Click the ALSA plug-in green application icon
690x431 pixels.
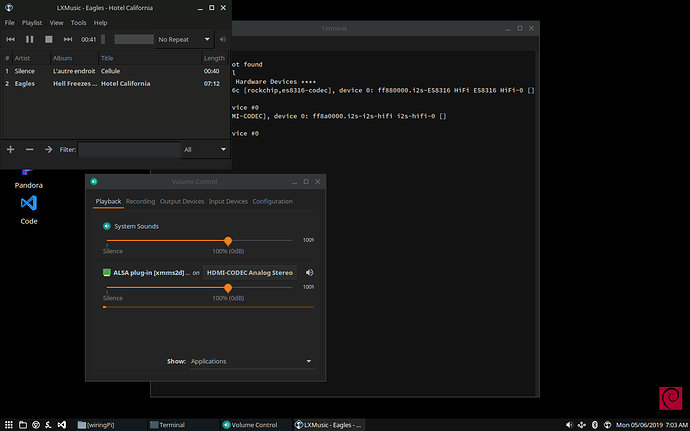(x=106, y=273)
